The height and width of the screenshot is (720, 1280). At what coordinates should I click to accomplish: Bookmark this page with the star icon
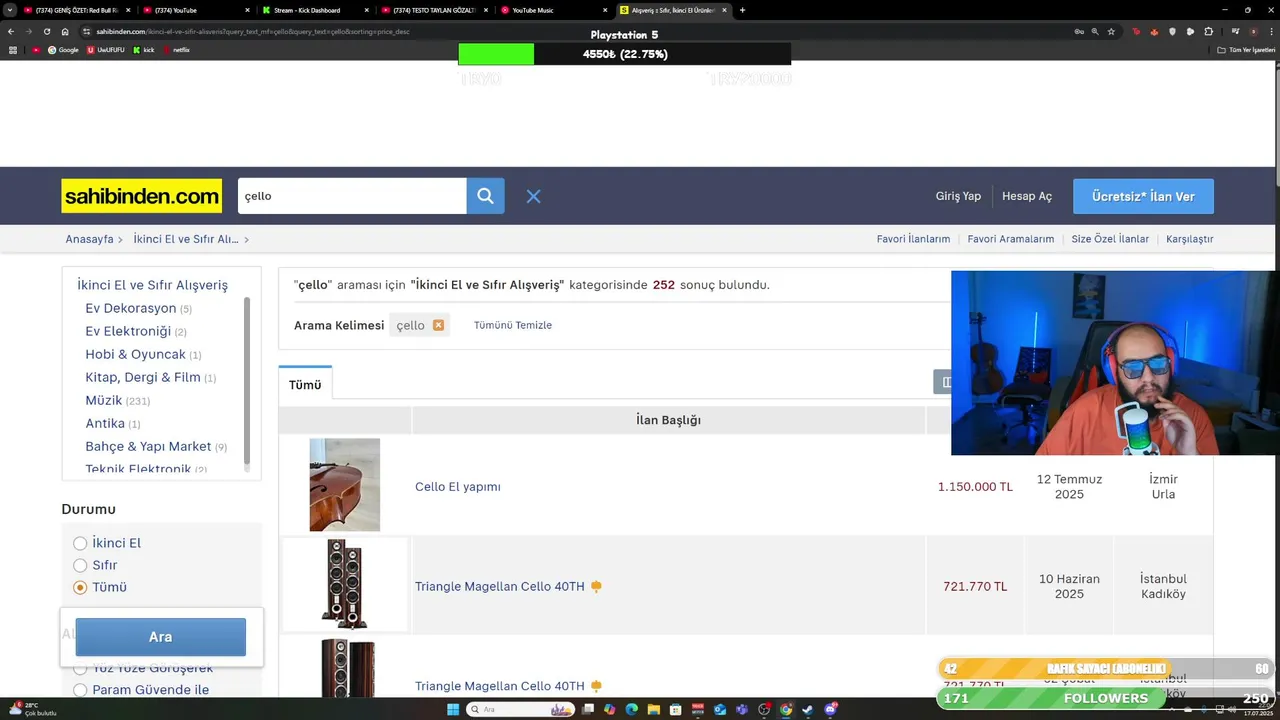tap(1111, 32)
